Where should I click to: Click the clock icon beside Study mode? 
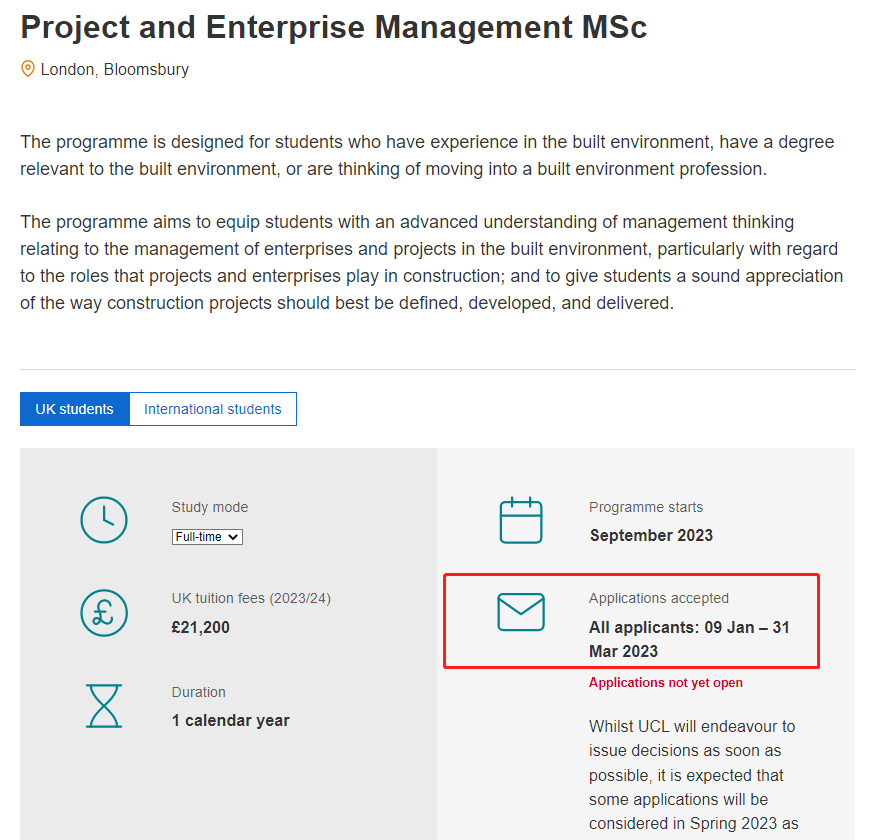coord(104,520)
